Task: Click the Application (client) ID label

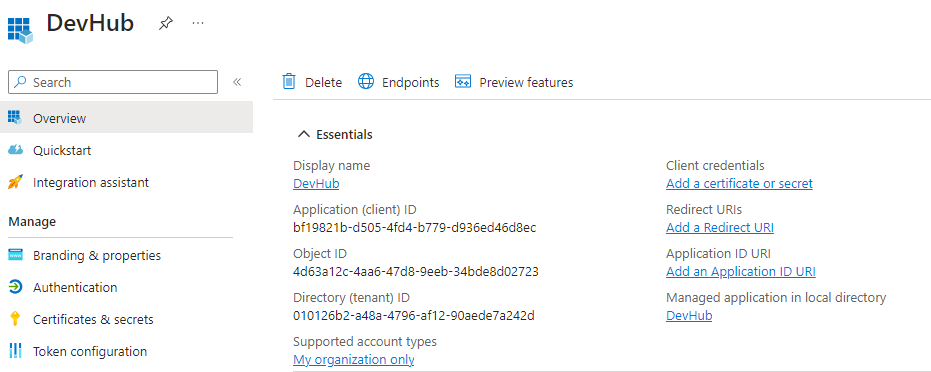Action: tap(354, 209)
